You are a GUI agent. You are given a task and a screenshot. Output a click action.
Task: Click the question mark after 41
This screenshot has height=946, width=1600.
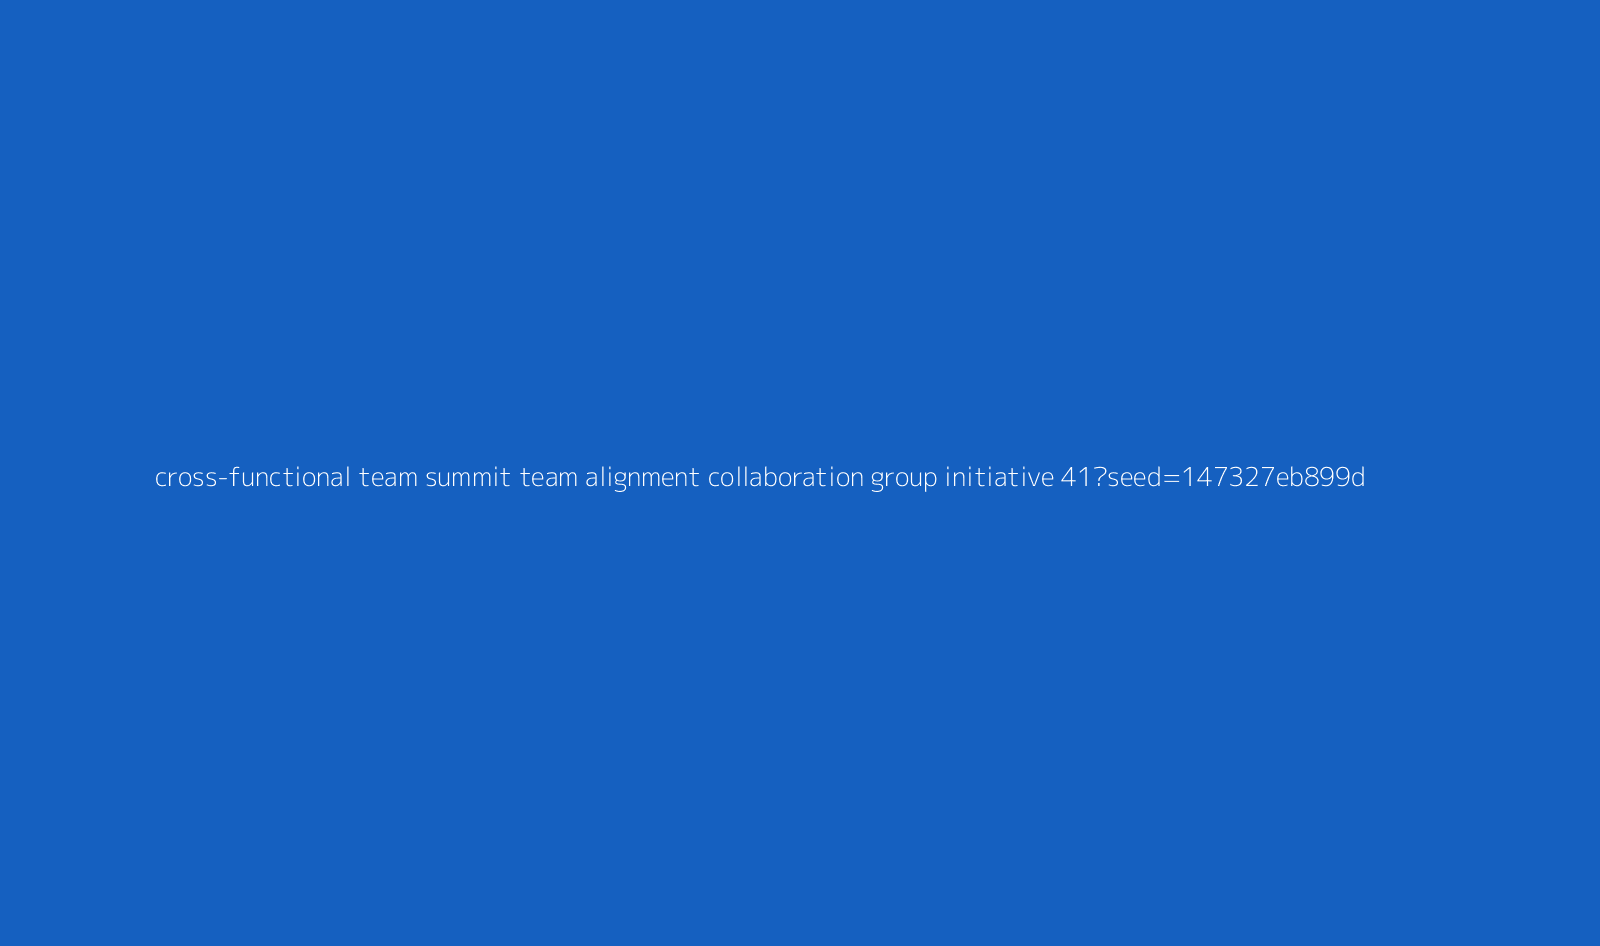1100,477
